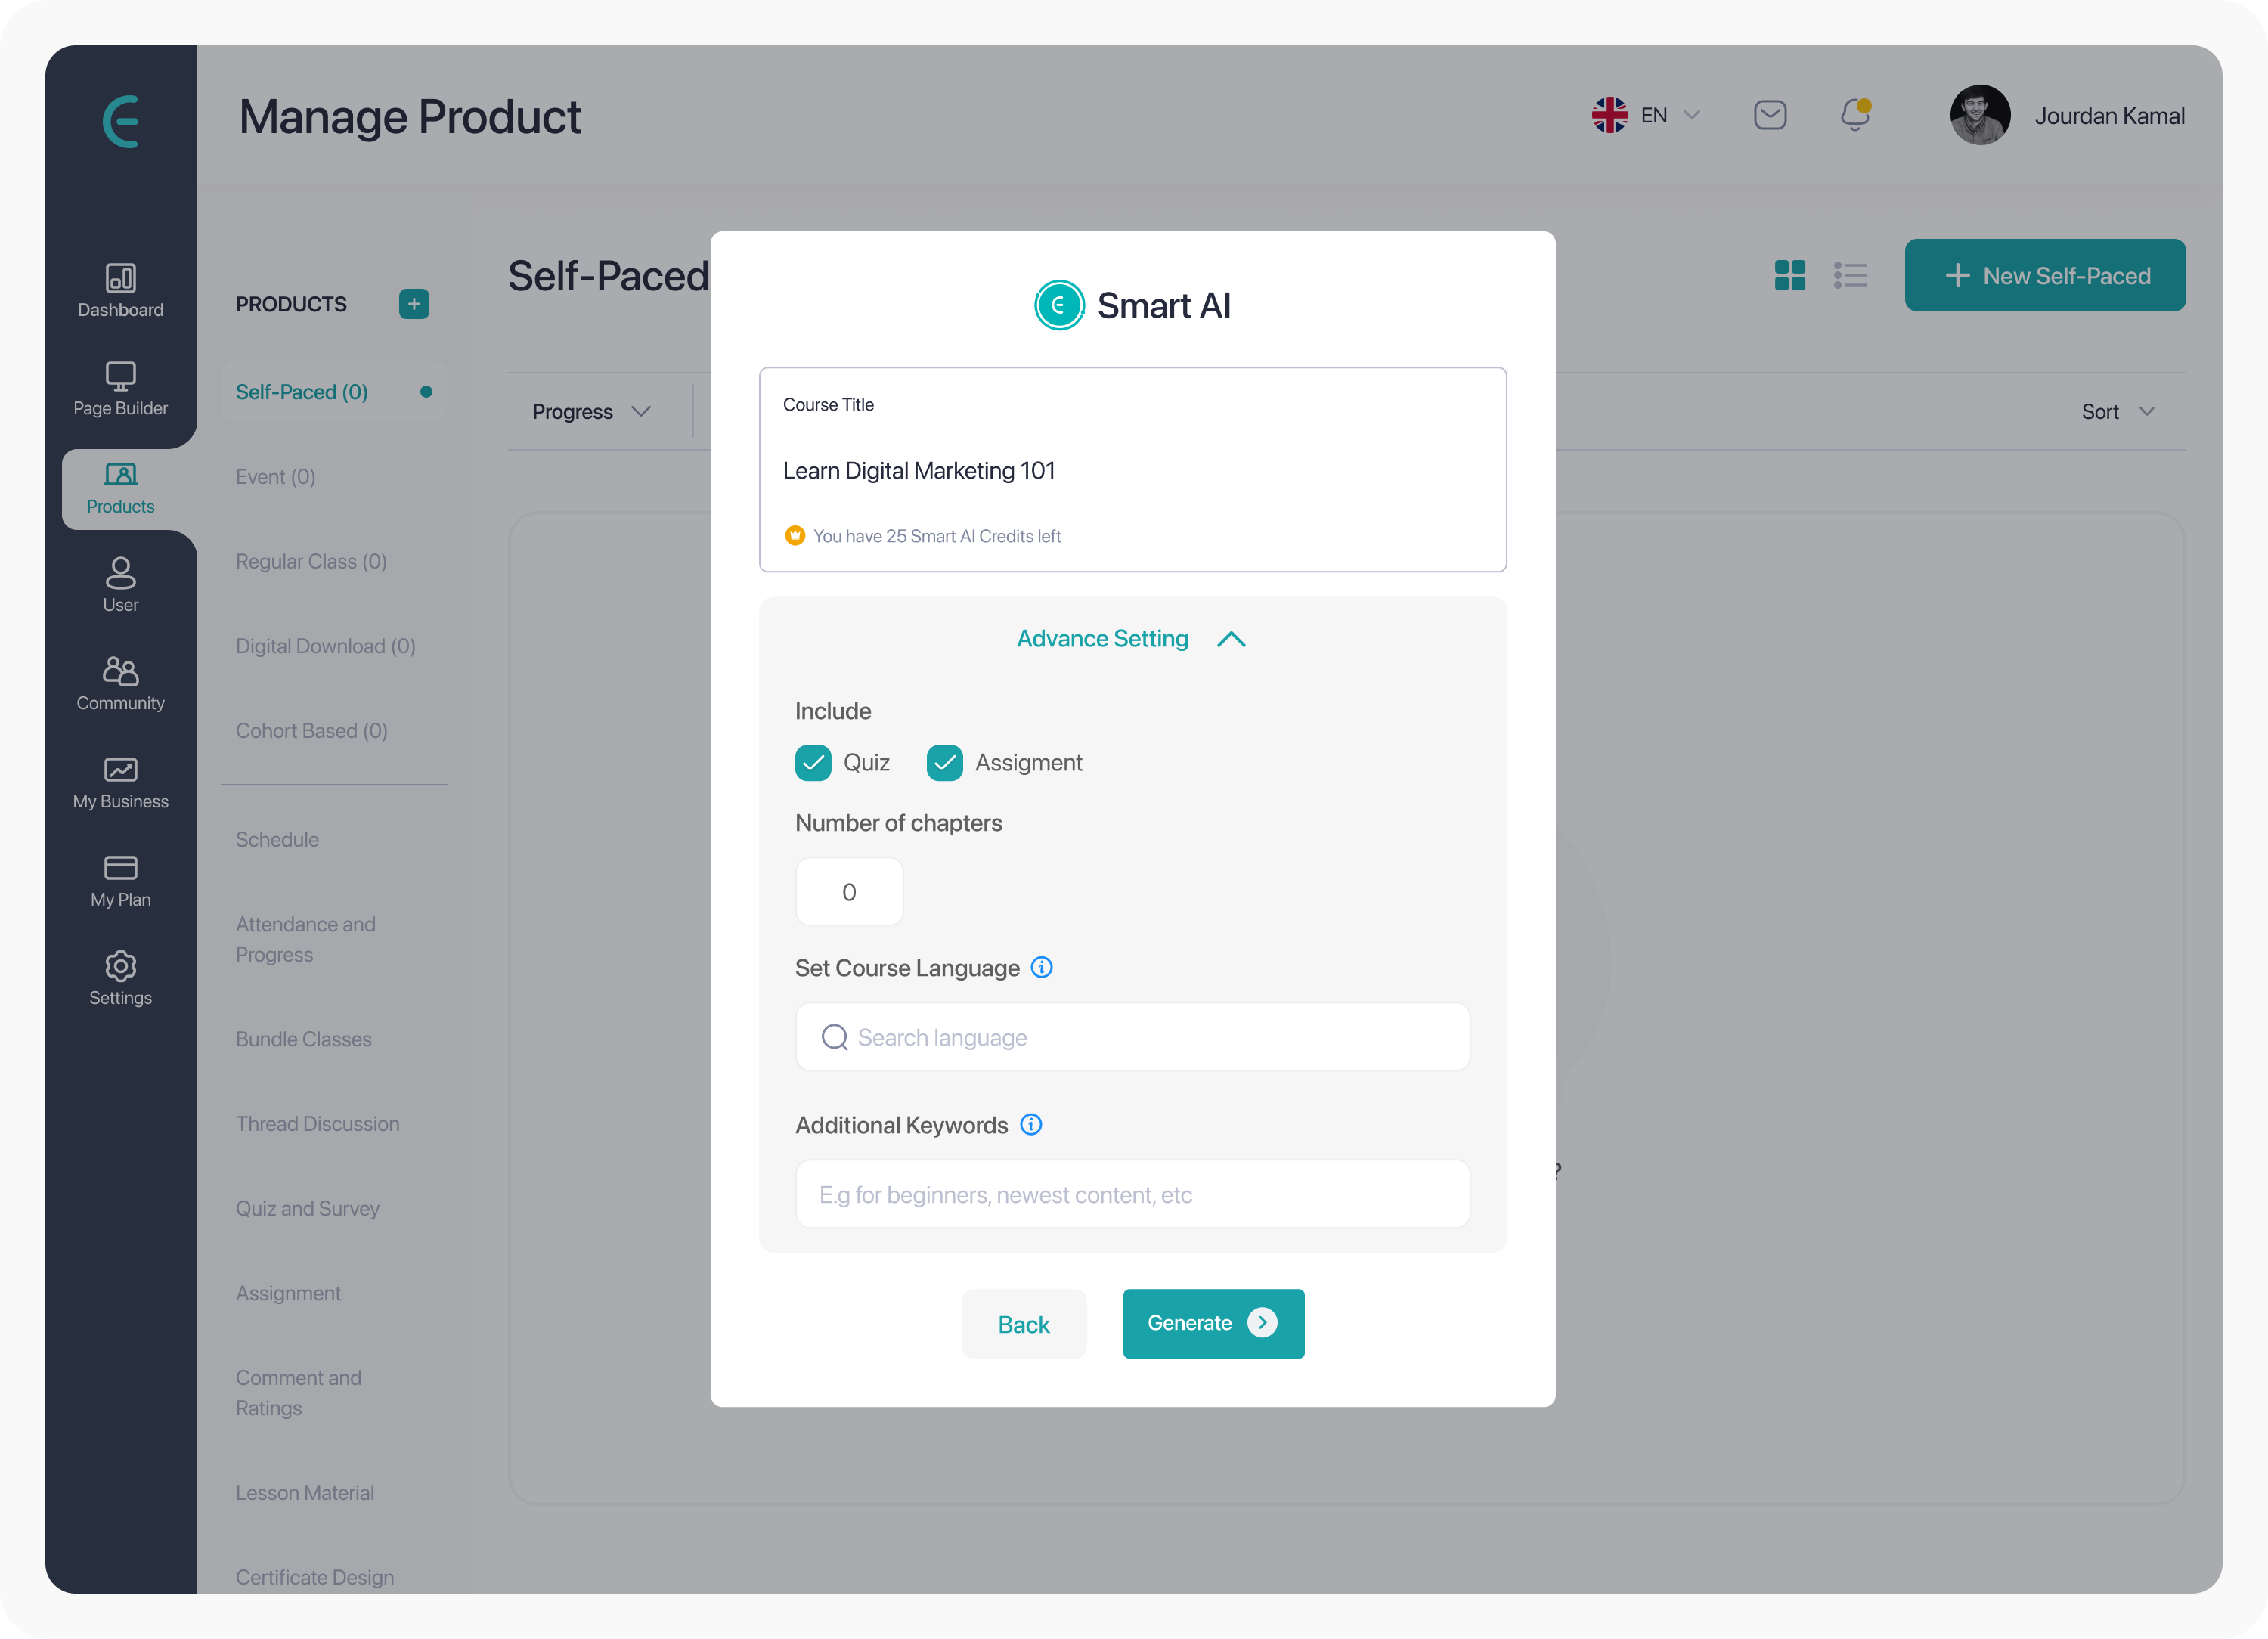Open the Dashboard sidebar icon

[x=120, y=278]
